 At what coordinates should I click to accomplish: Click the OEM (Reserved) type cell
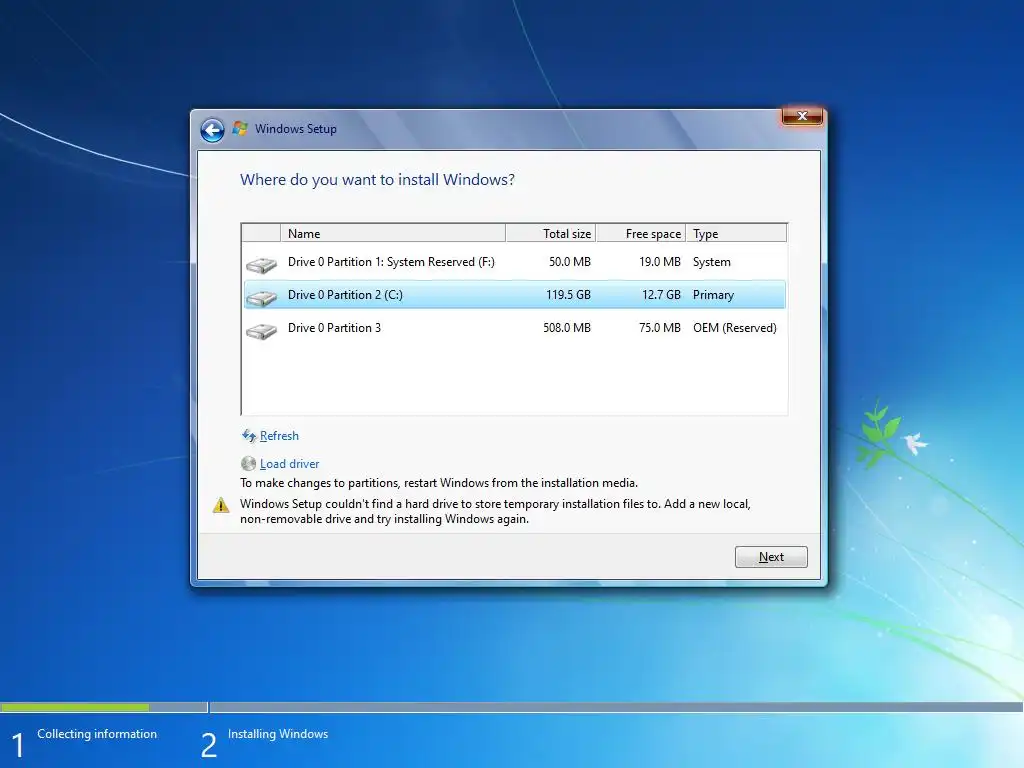(735, 328)
